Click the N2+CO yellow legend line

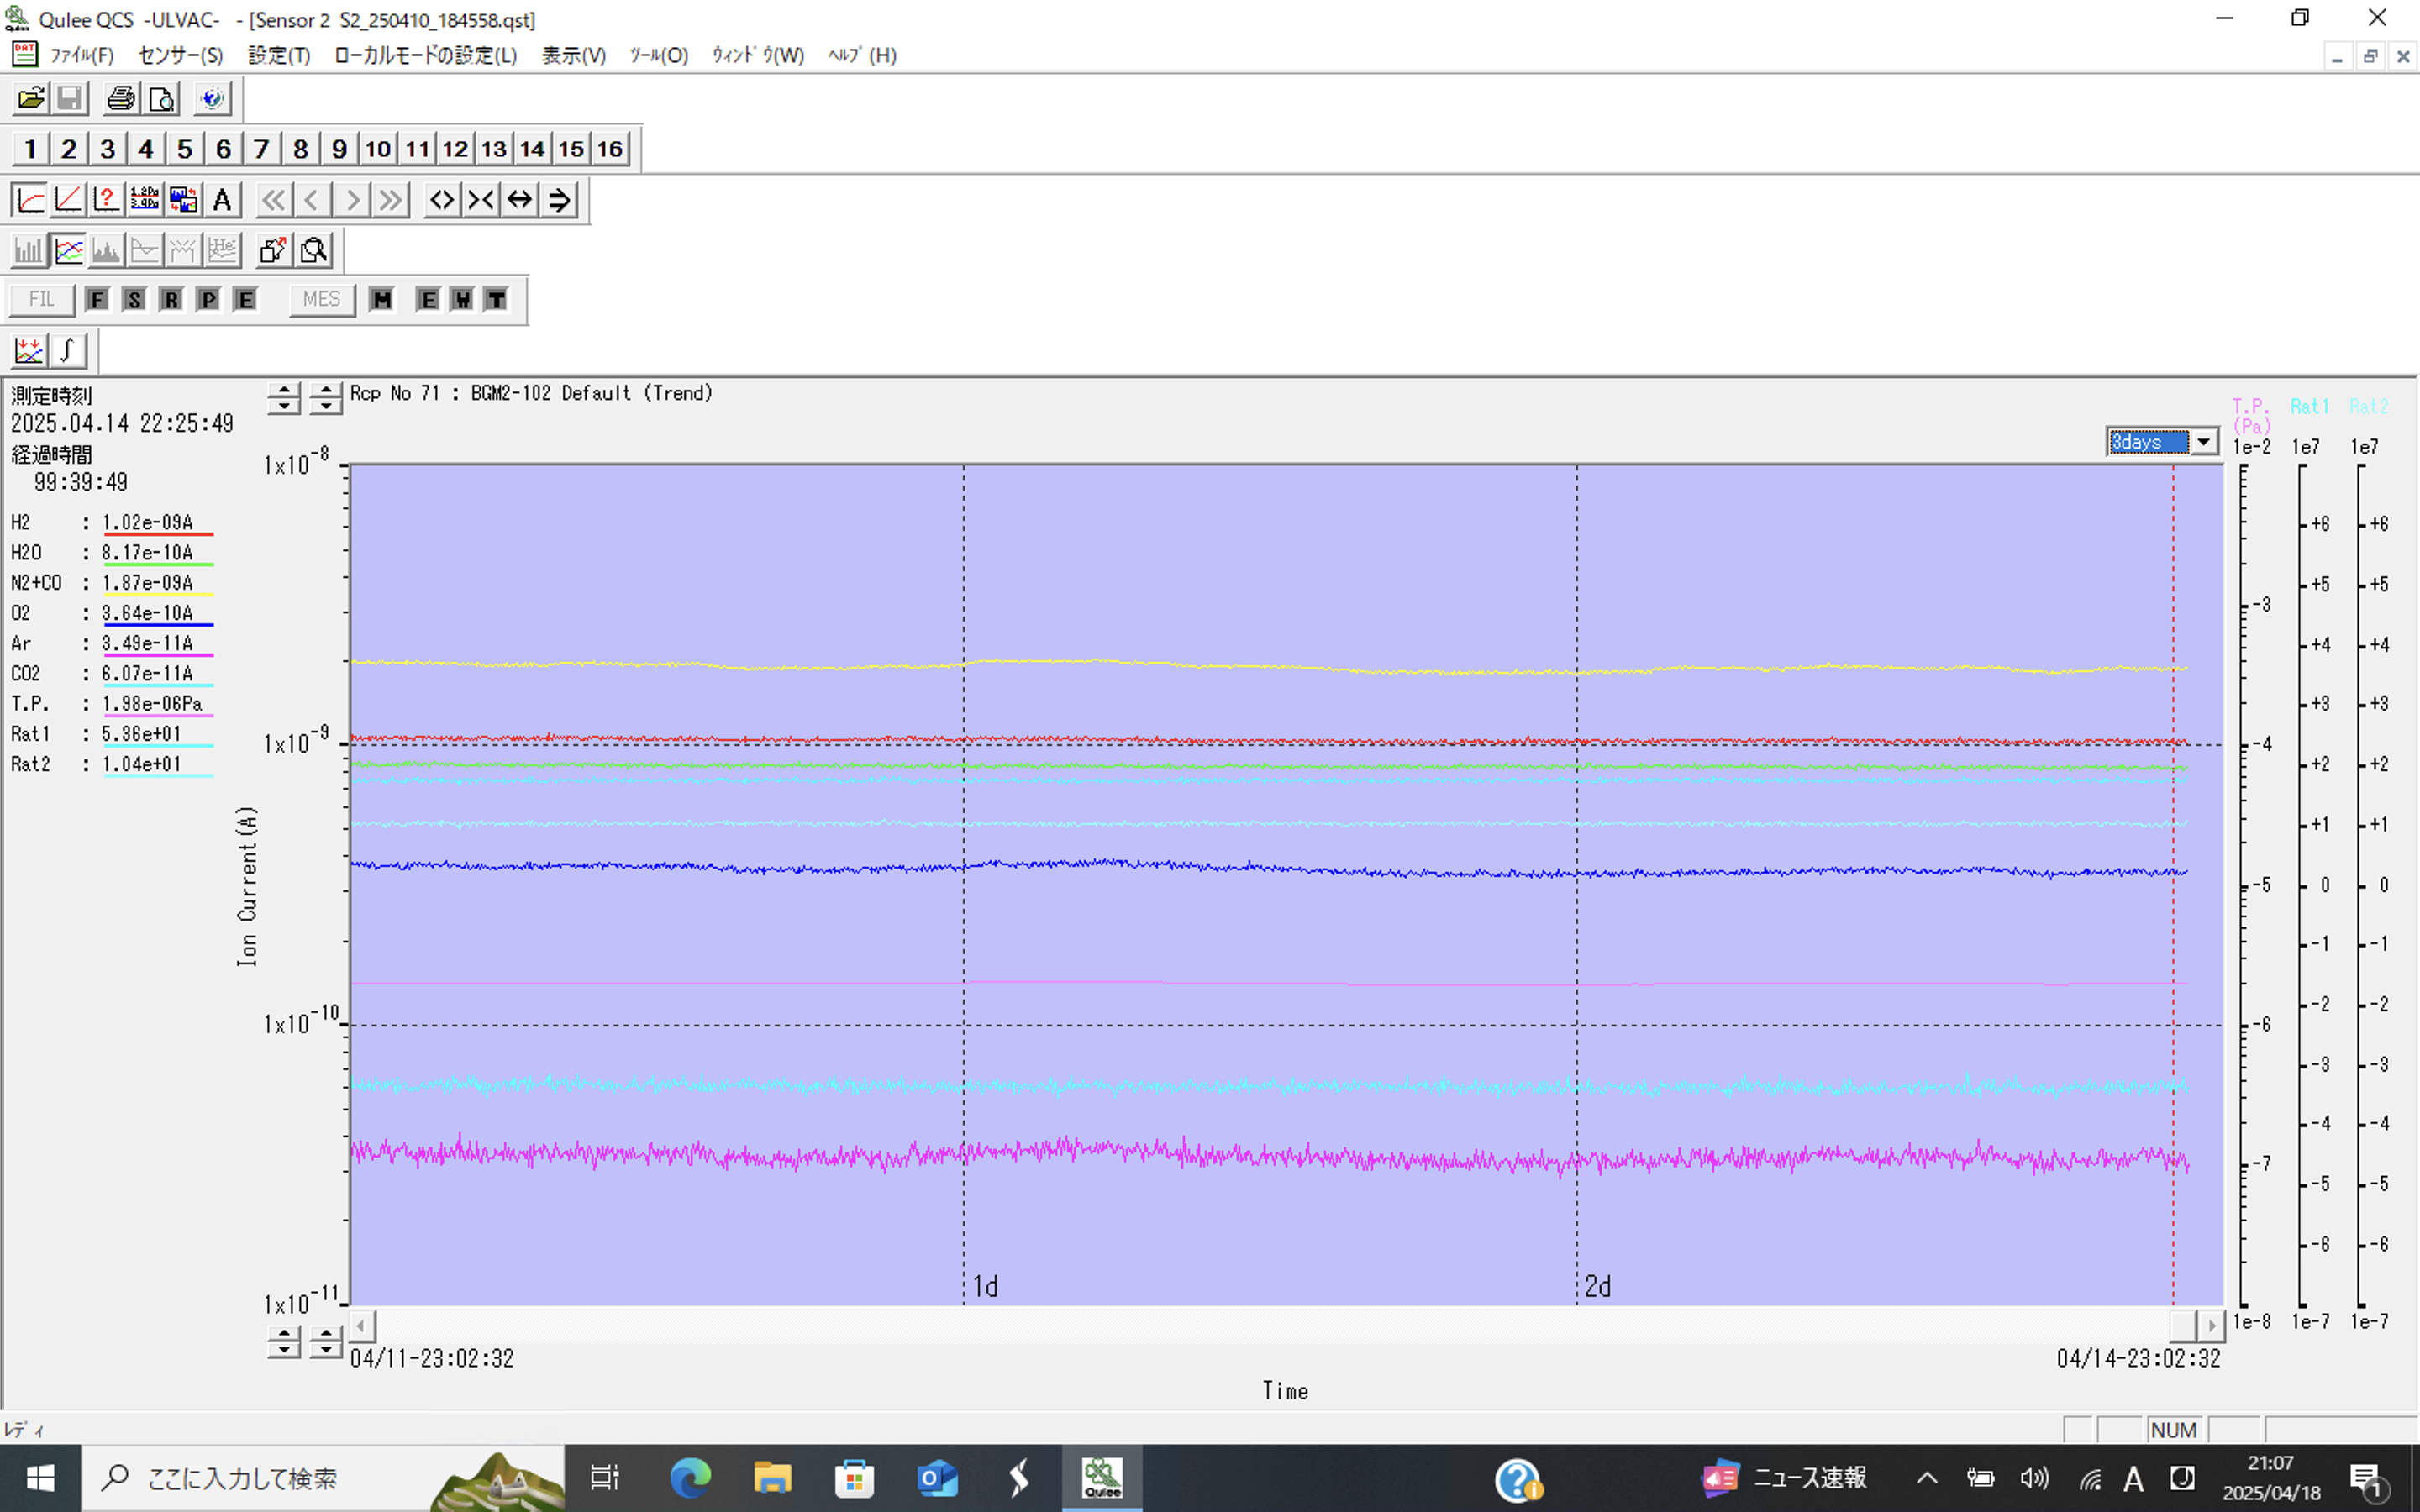click(158, 595)
